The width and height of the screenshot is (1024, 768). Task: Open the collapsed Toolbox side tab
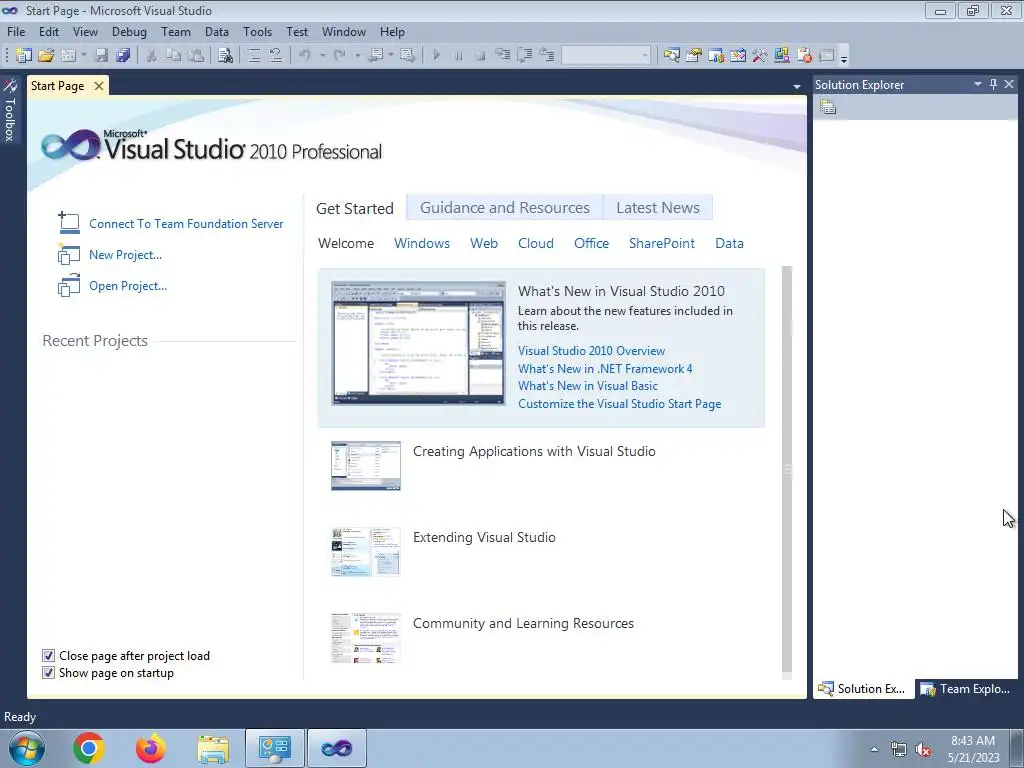point(10,110)
